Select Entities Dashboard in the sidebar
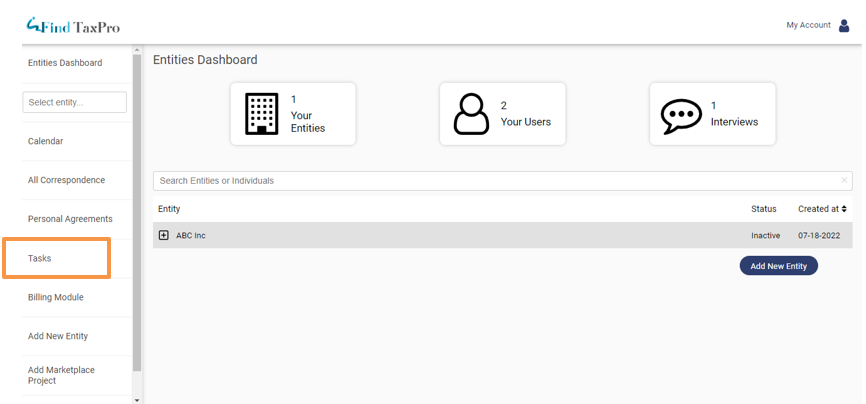This screenshot has width=866, height=404. [65, 63]
